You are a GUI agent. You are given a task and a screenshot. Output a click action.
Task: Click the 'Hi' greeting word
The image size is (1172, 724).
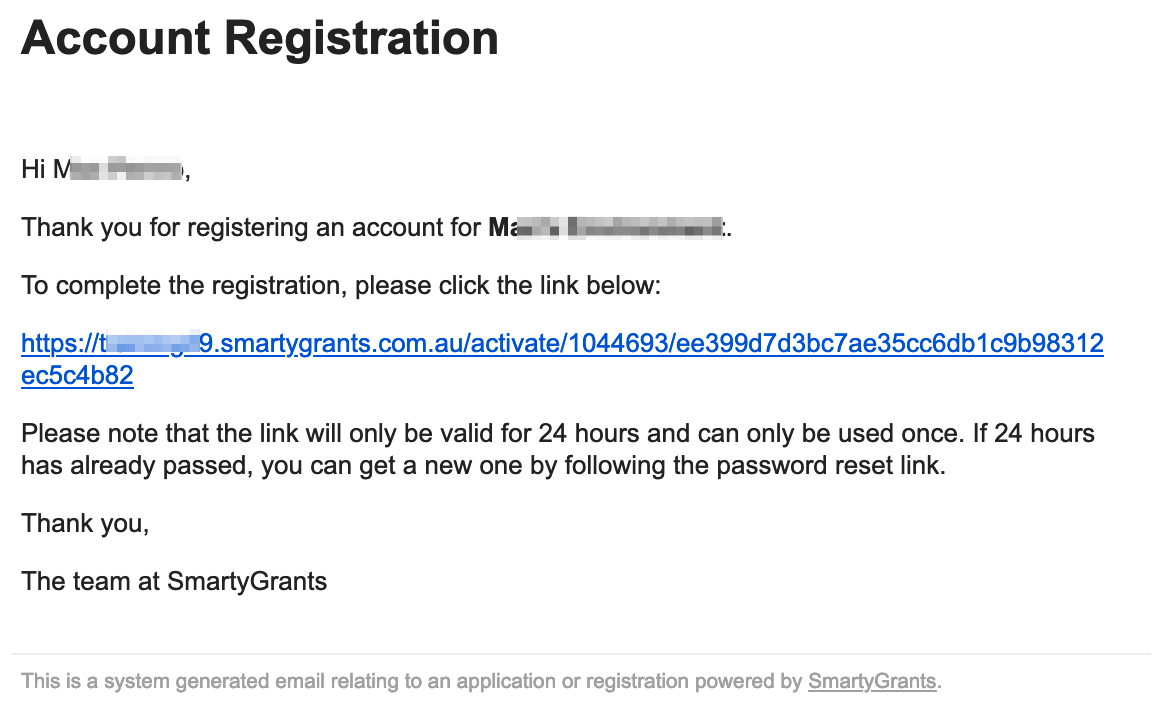tap(33, 170)
